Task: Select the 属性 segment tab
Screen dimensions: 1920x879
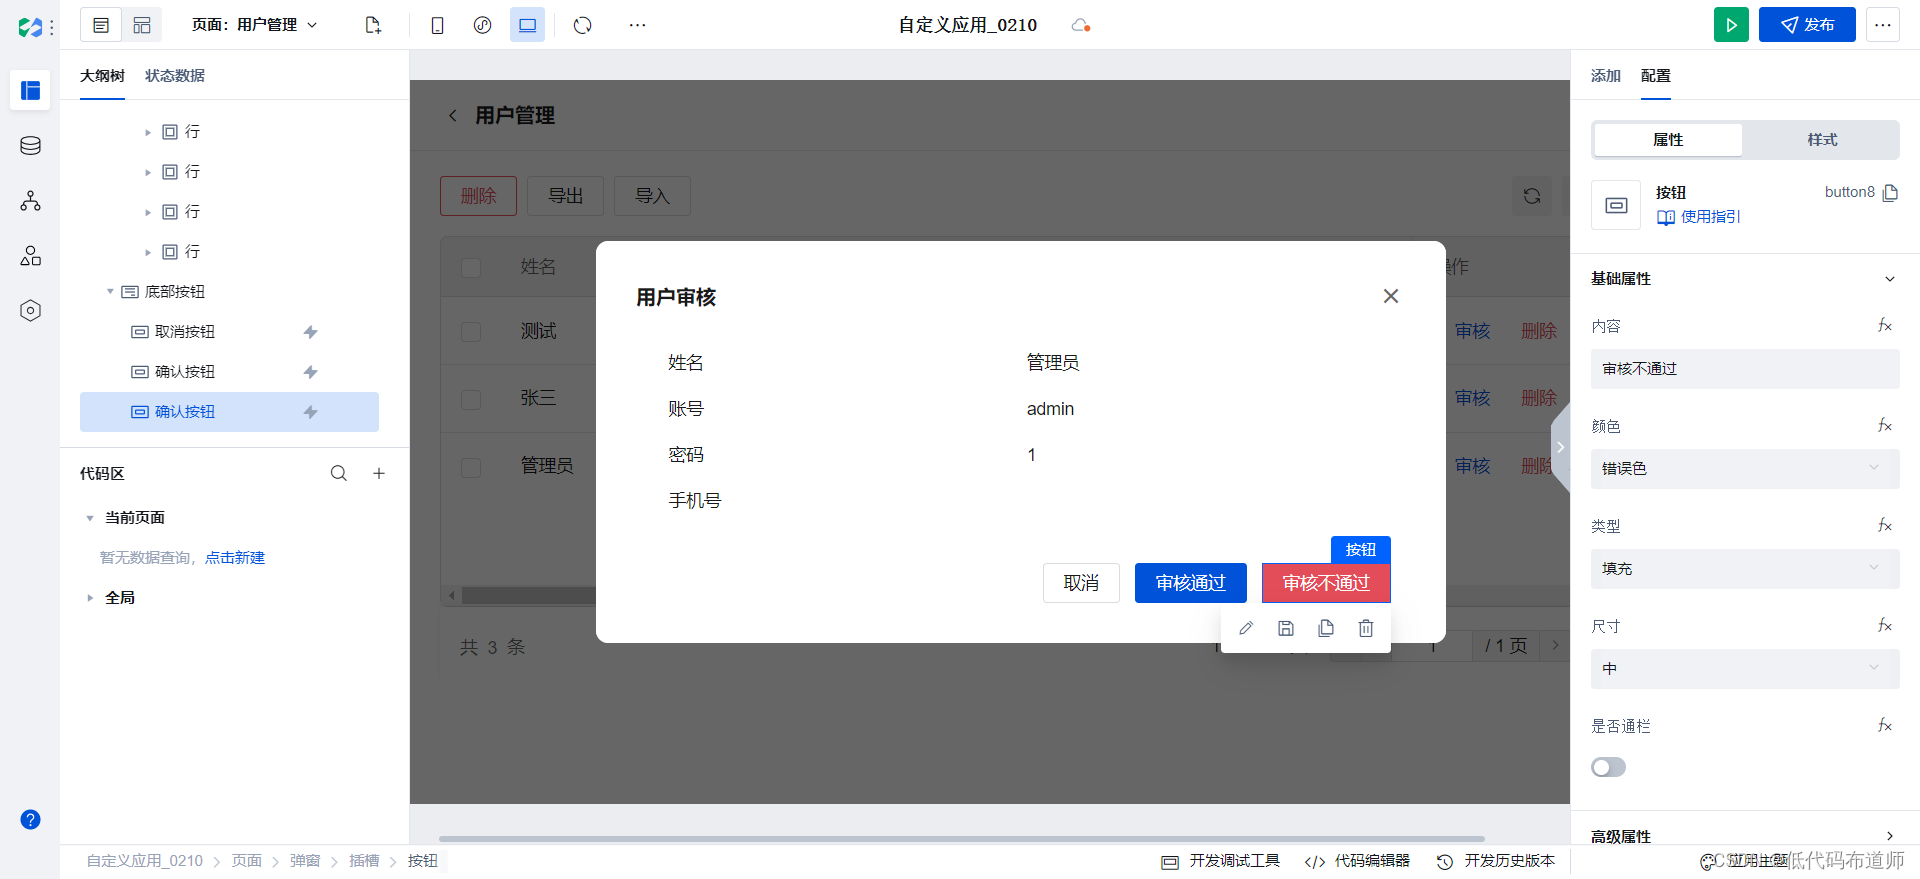Action: click(x=1668, y=140)
